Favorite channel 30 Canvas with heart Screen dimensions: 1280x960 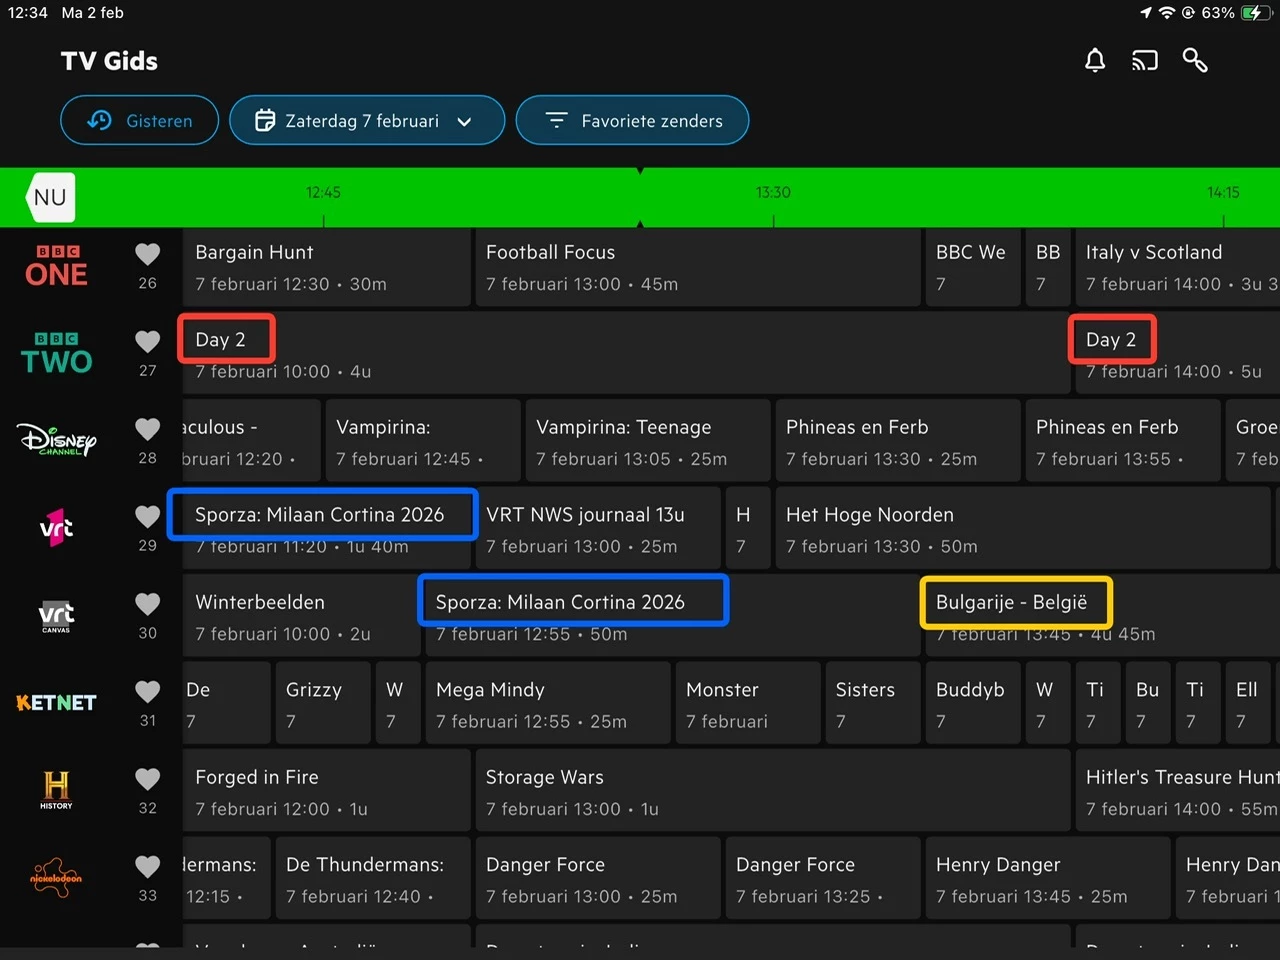tap(148, 604)
